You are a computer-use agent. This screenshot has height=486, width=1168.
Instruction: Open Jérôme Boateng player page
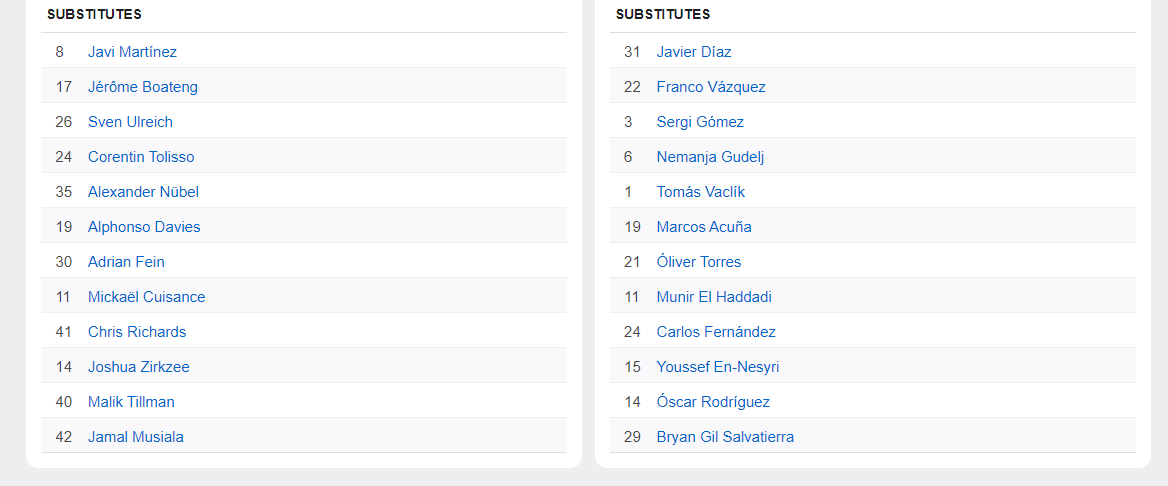(143, 87)
